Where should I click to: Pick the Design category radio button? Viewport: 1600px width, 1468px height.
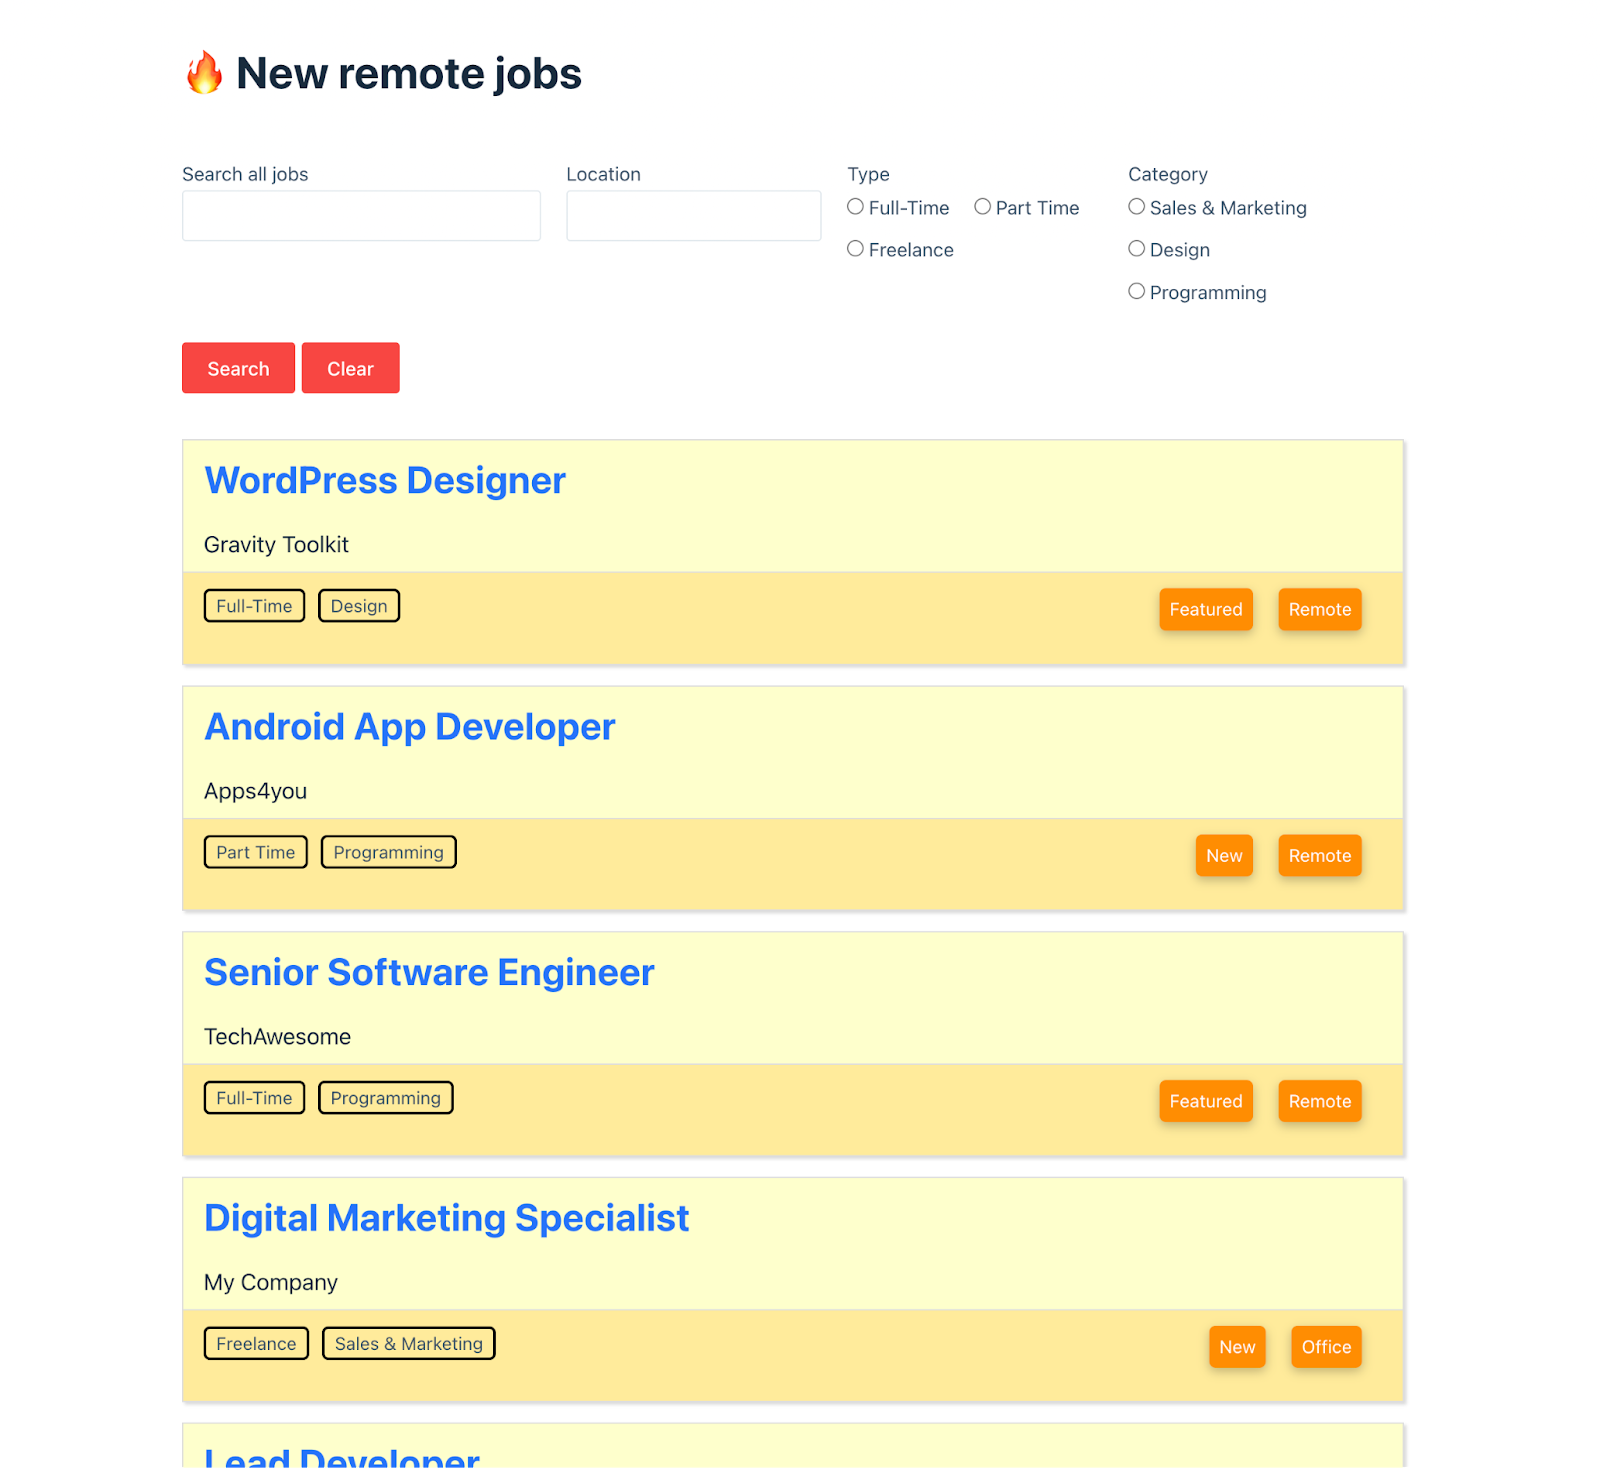pyautogui.click(x=1137, y=249)
